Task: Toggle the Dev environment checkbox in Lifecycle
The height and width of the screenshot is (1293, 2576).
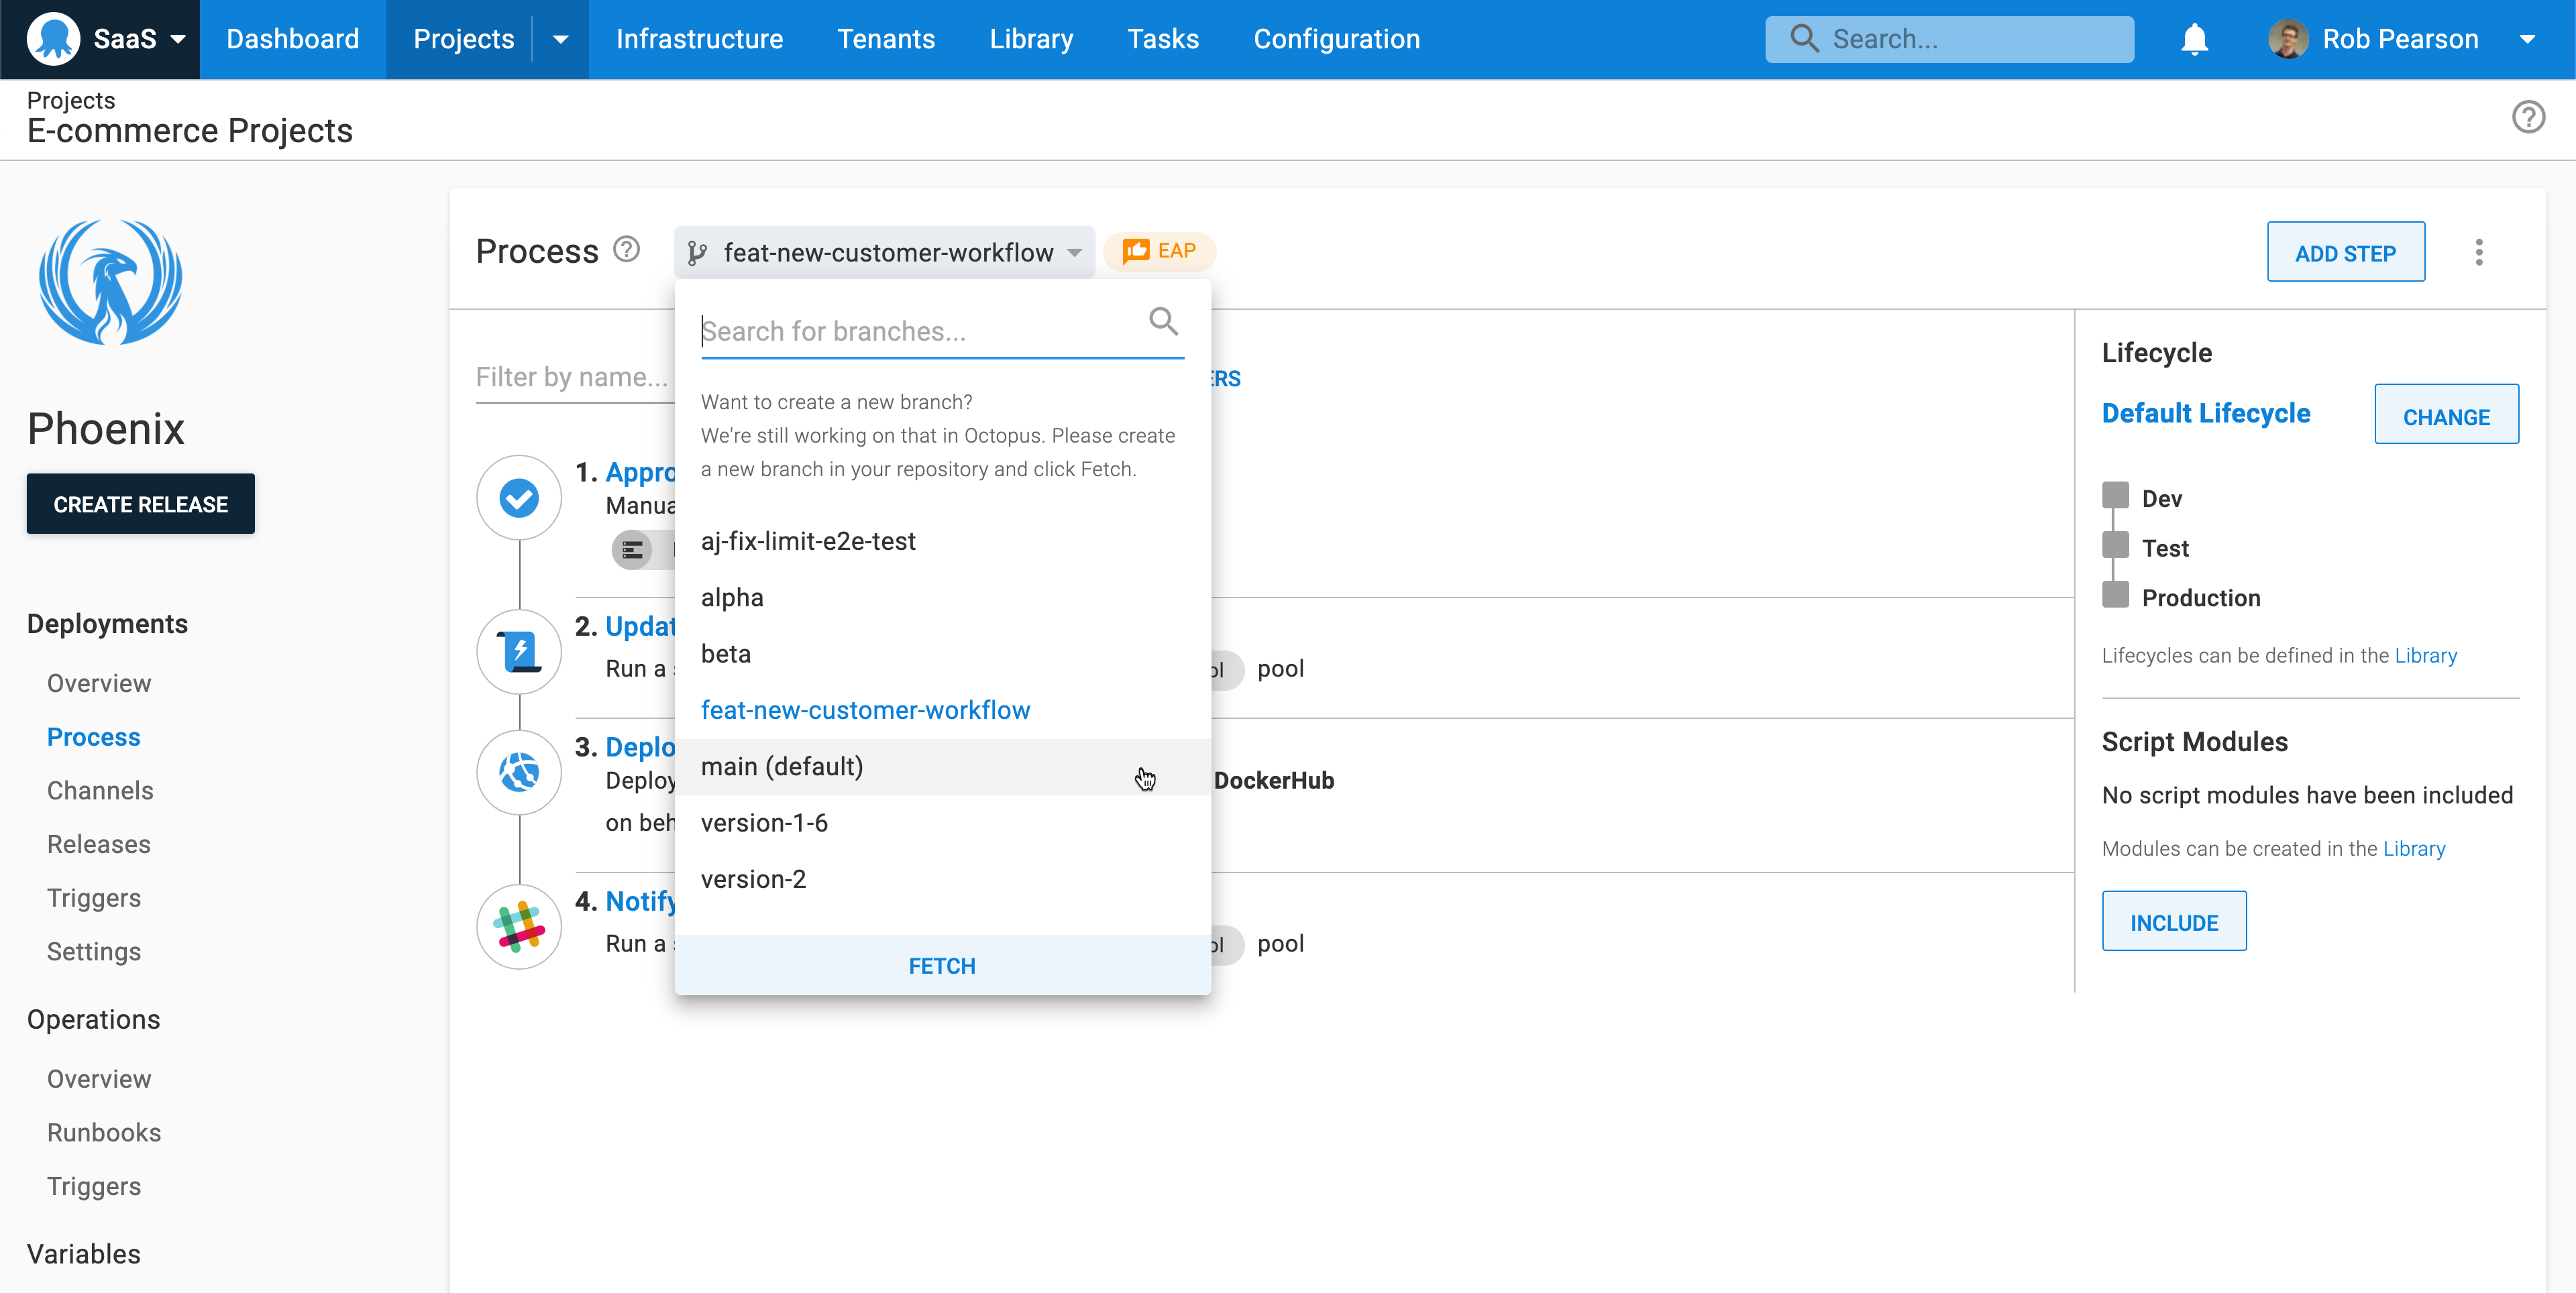Action: [2115, 494]
